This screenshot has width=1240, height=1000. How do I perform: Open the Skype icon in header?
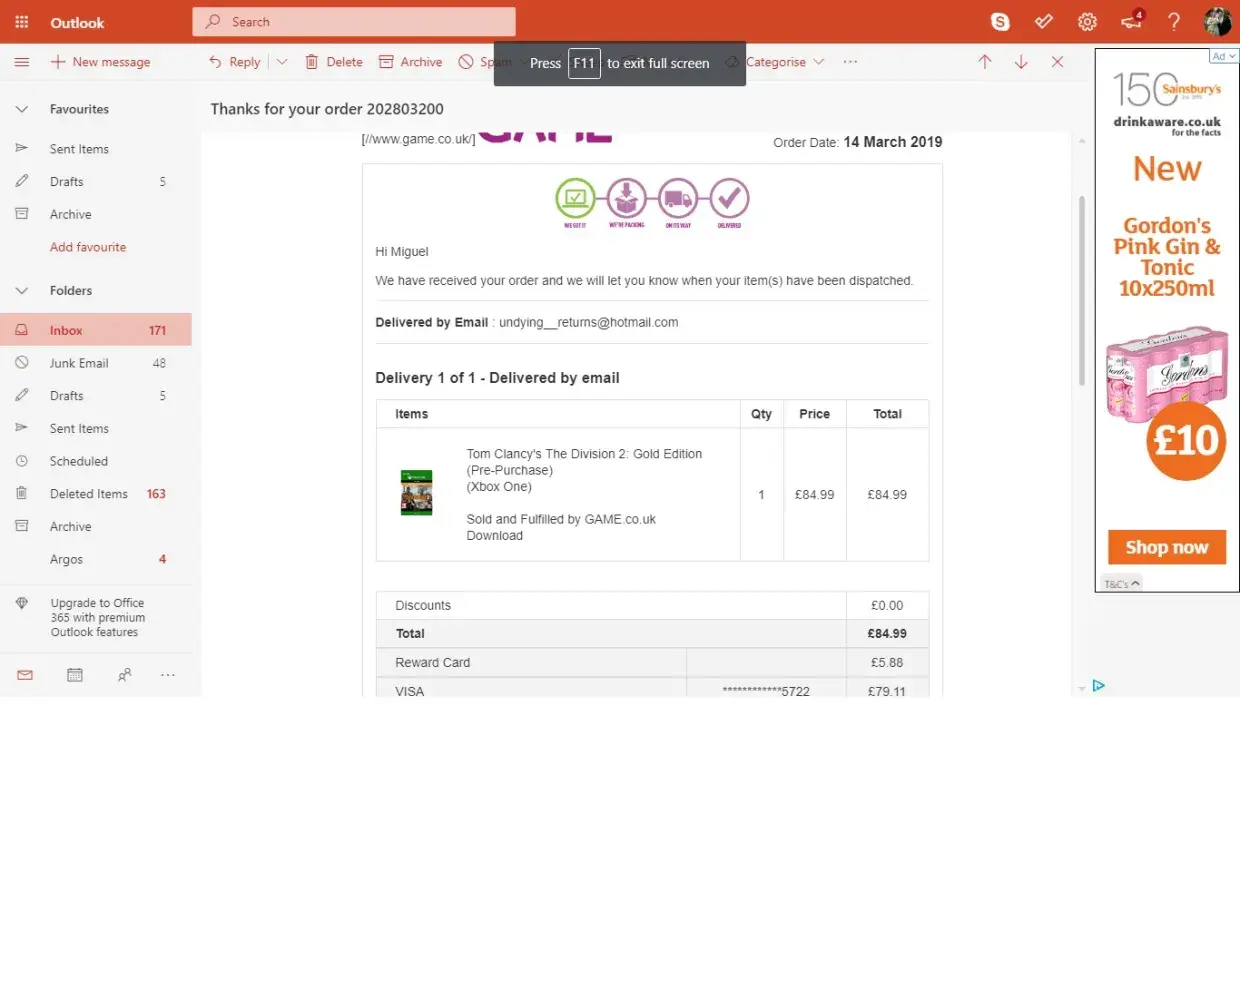[x=1000, y=22]
